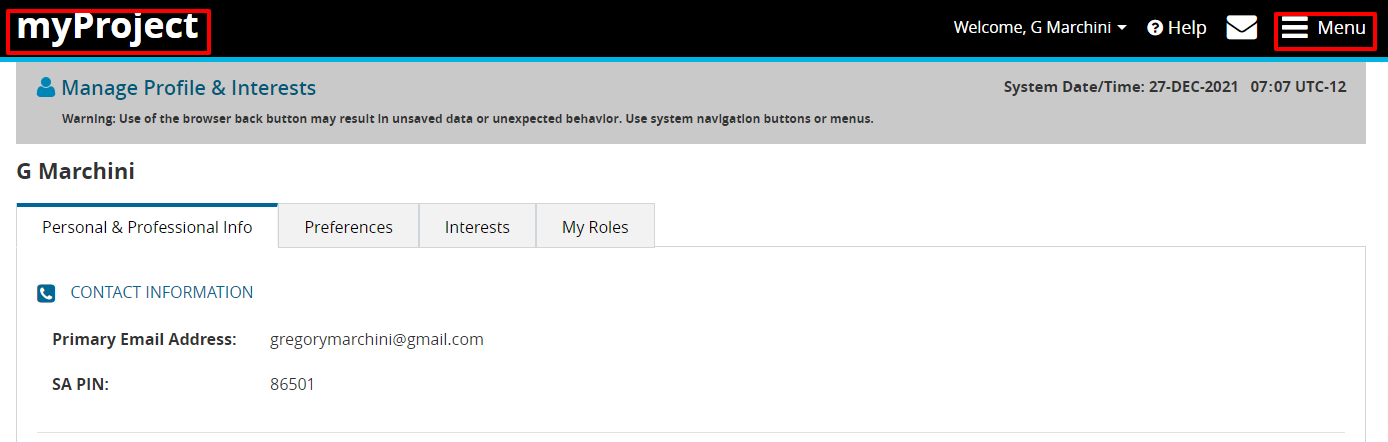Viewport: 1388px width, 442px height.
Task: Click the CONTACT INFORMATION section heading
Action: [162, 293]
